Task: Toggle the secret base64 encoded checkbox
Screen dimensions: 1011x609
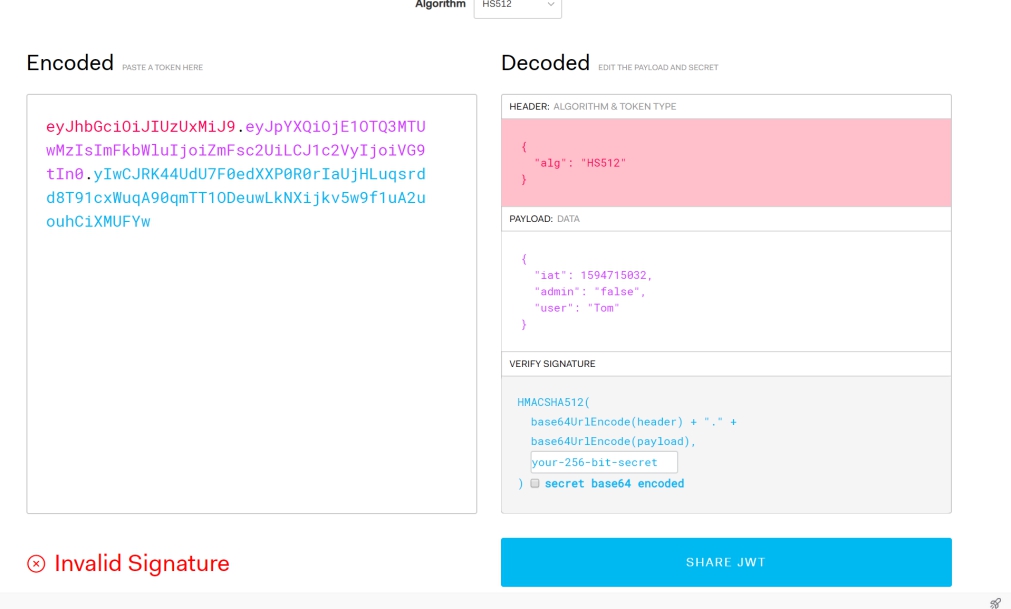Action: [535, 483]
